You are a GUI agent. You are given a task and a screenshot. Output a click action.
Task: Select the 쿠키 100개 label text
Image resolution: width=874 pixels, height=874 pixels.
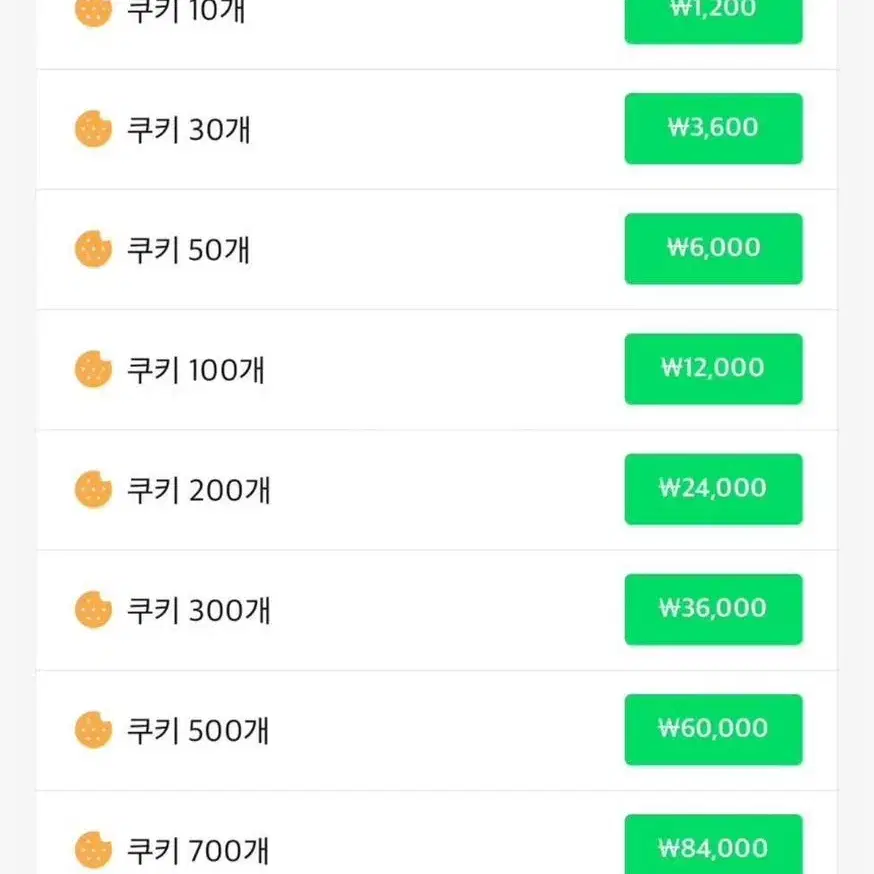[x=196, y=370]
